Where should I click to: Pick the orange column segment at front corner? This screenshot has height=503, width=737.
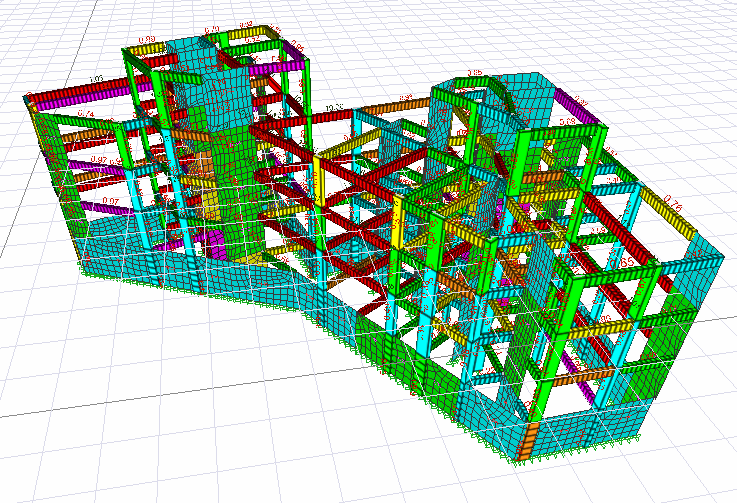click(x=532, y=436)
